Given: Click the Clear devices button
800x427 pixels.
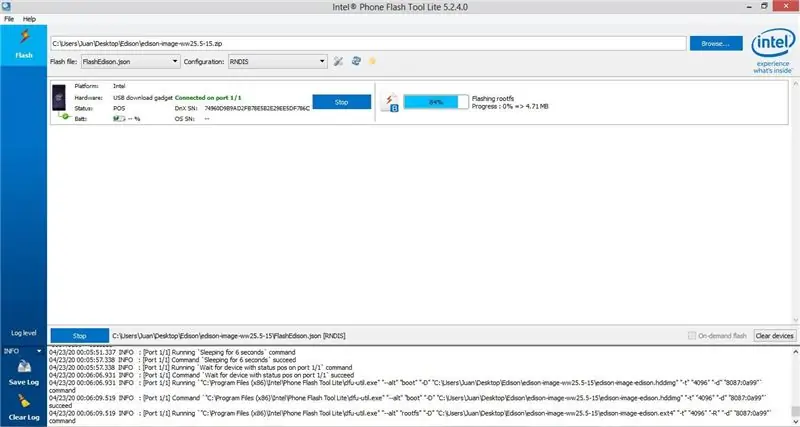Looking at the screenshot, I should (774, 336).
